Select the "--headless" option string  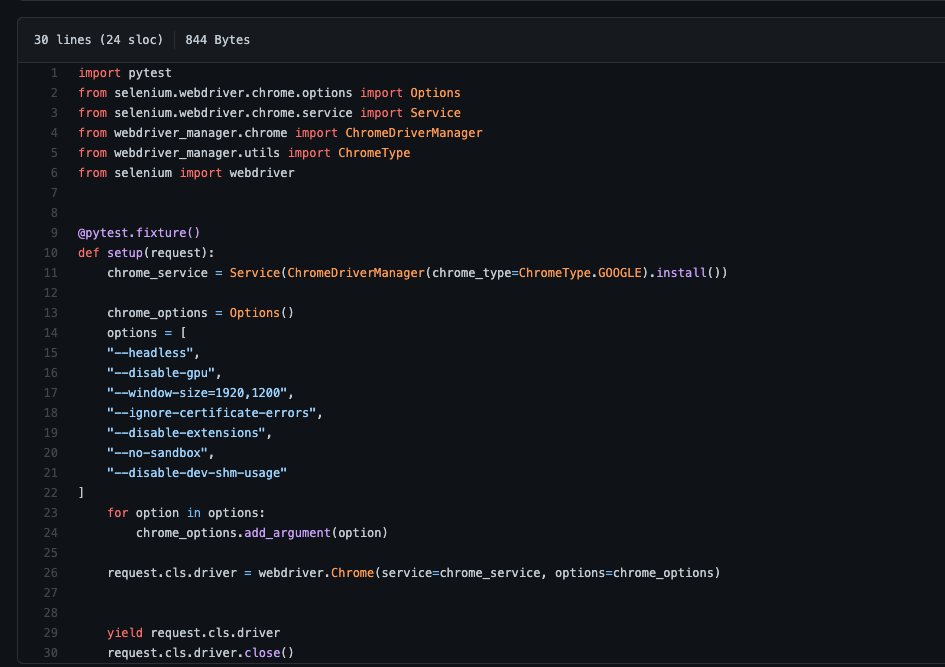coord(150,352)
